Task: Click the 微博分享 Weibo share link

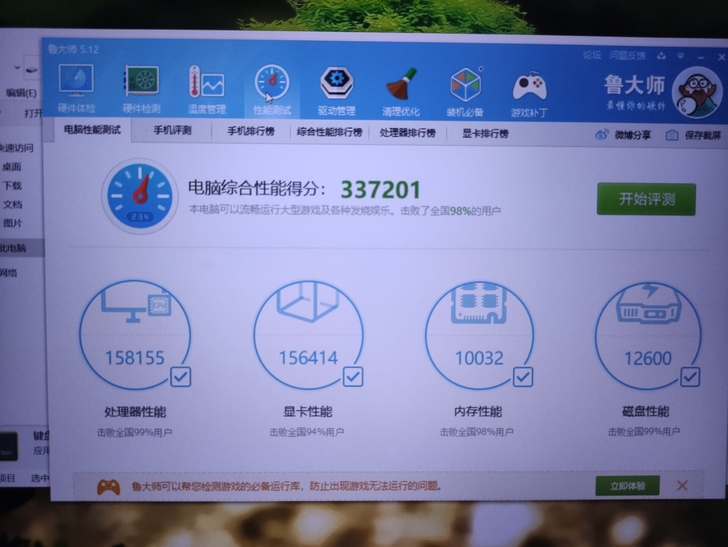Action: (623, 135)
